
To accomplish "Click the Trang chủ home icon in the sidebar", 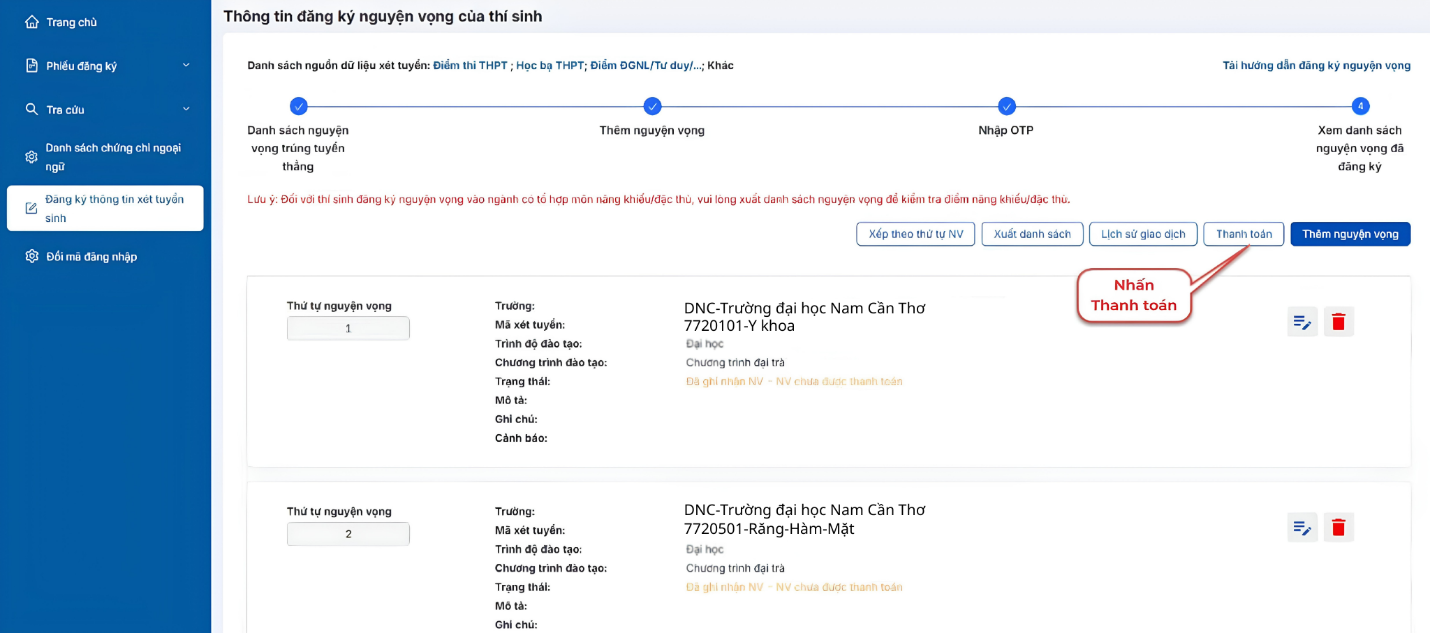I will pyautogui.click(x=32, y=21).
